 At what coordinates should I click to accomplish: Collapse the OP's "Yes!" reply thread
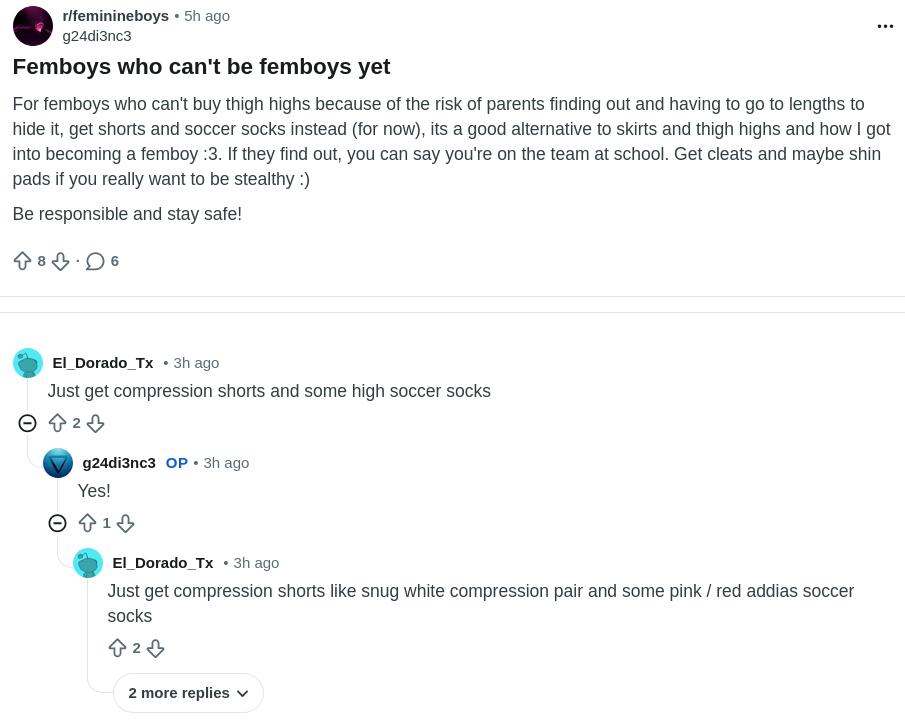coord(57,523)
